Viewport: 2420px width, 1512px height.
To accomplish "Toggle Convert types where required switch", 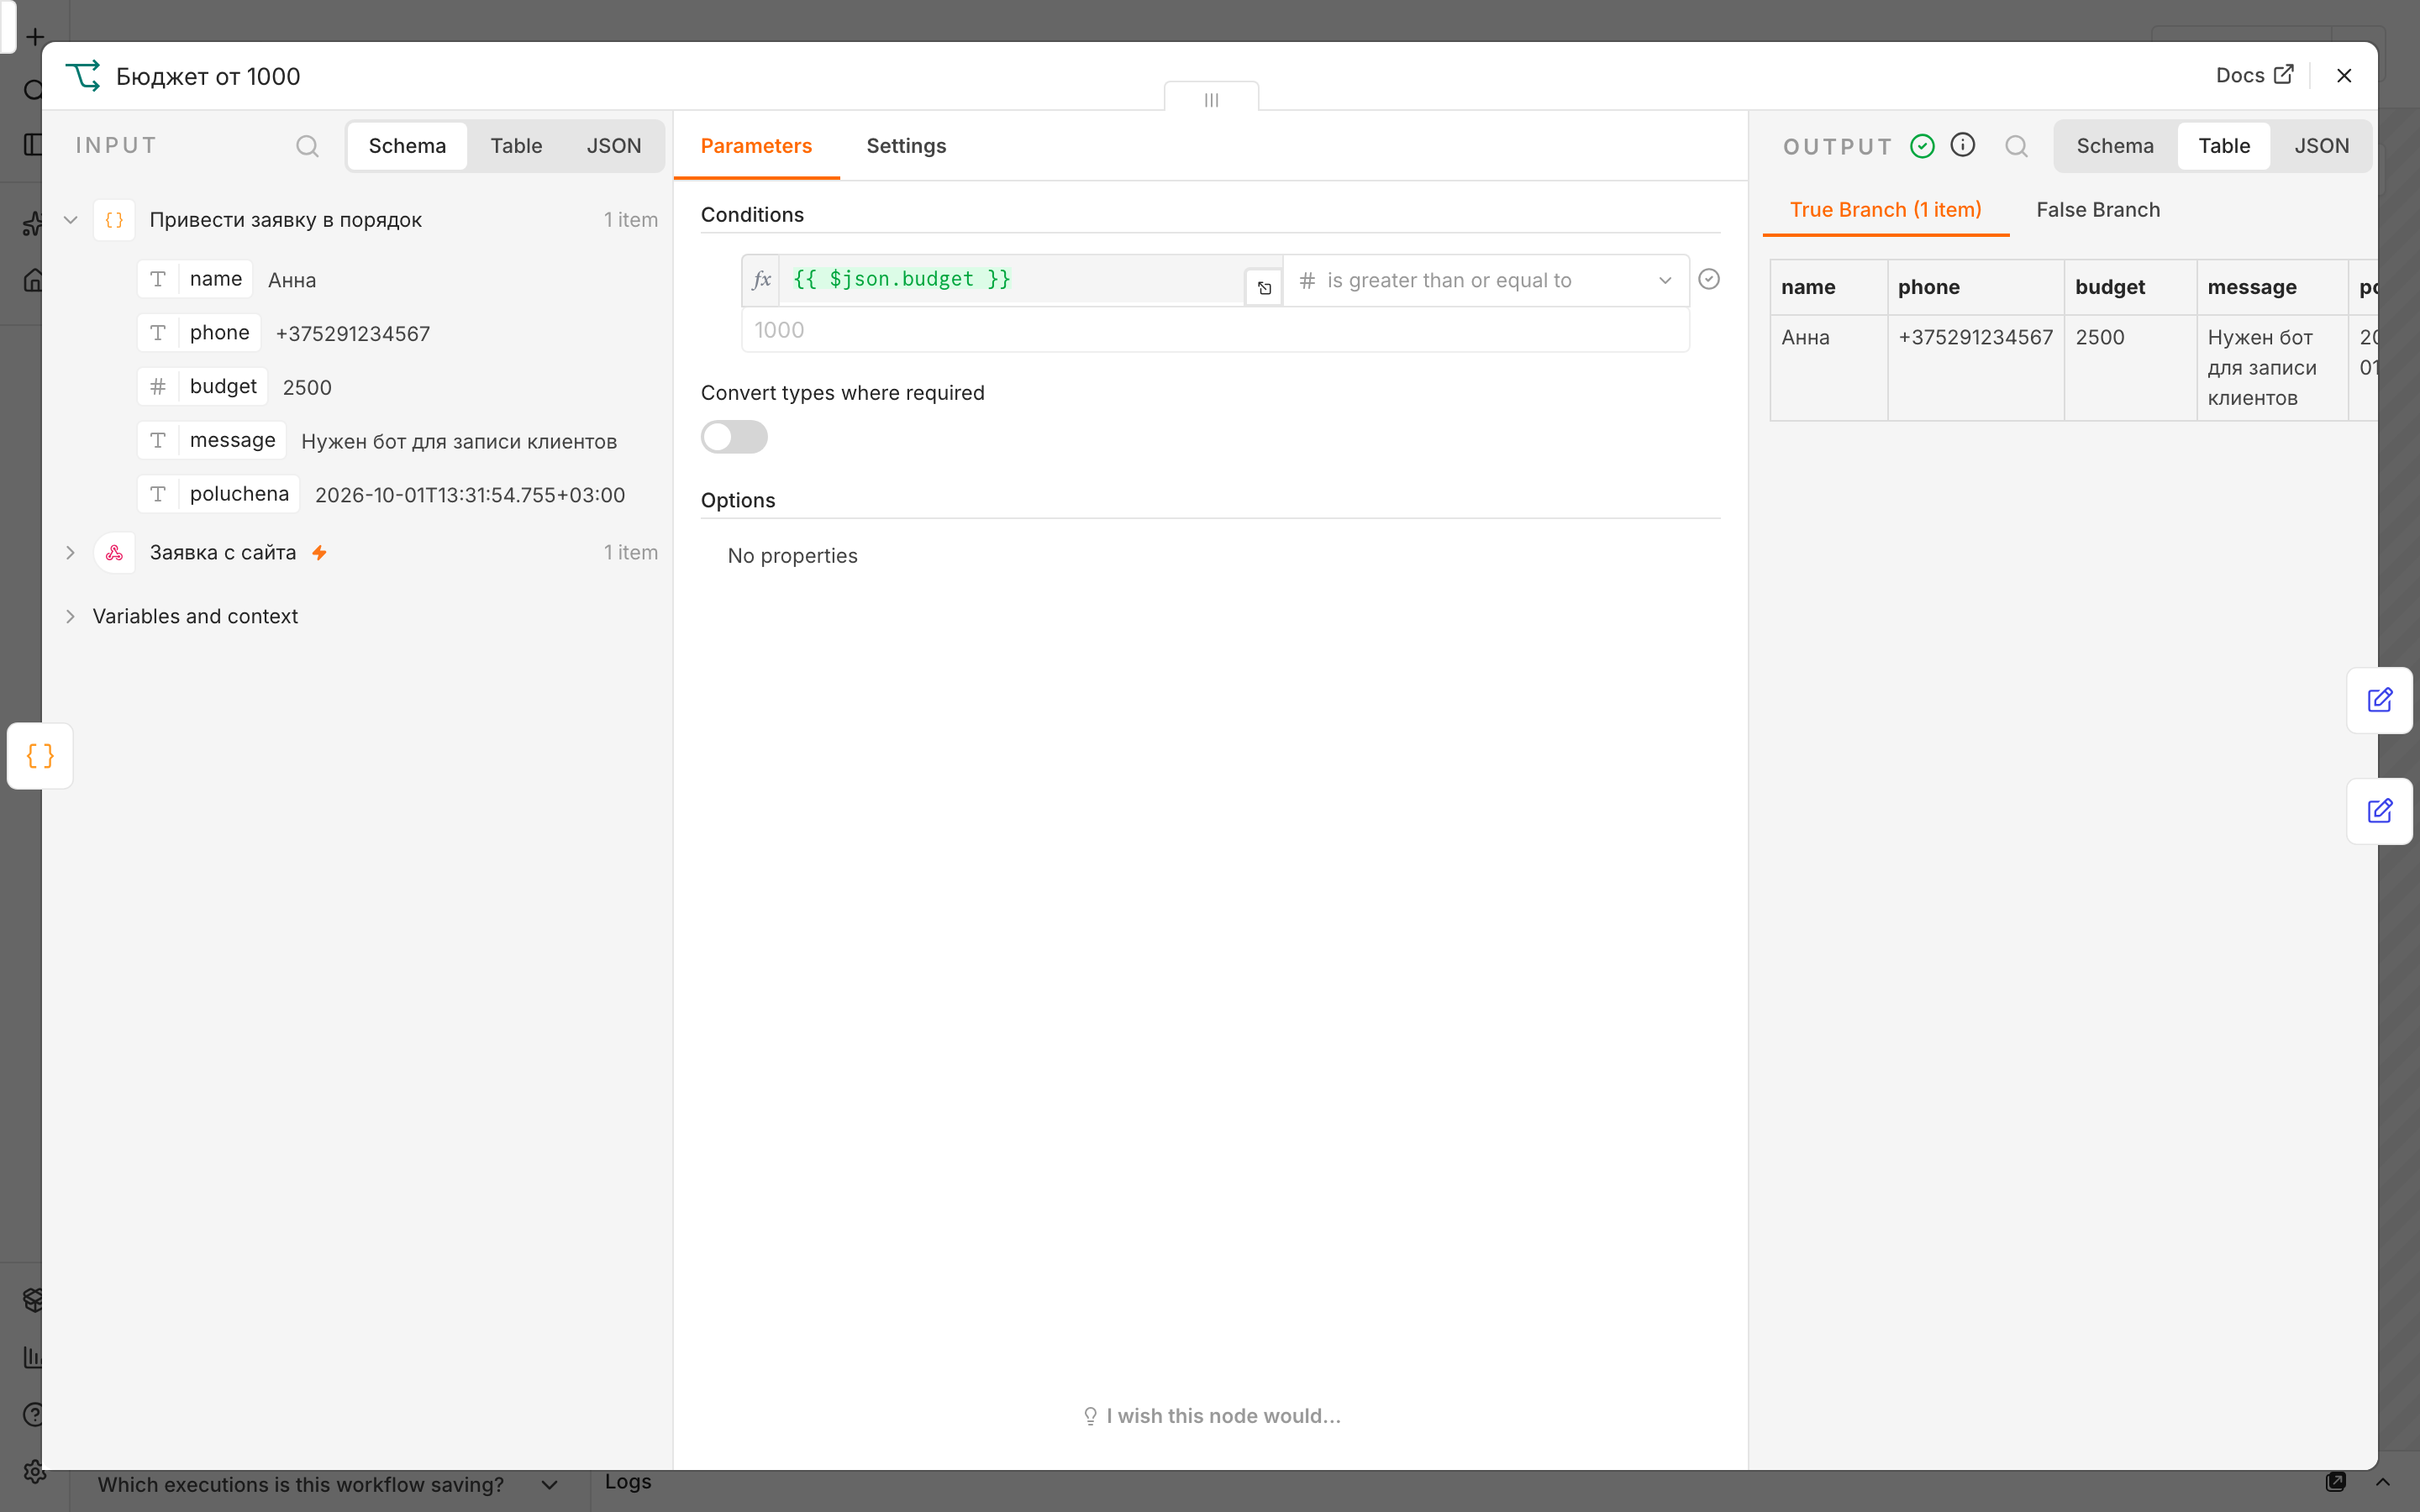I will coord(734,437).
